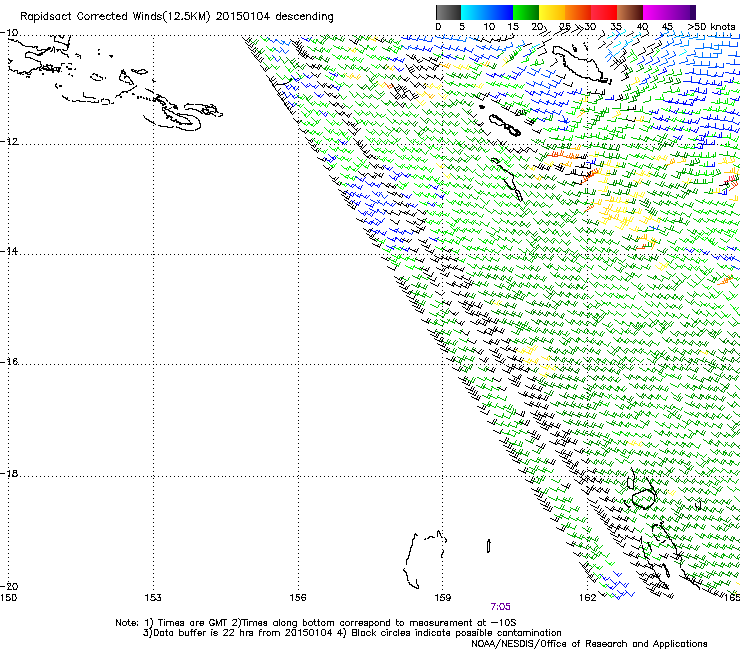Screen dimensions: 740x650
Task: Click the cyan-blue 5-15 knots color band
Action: [x=487, y=12]
